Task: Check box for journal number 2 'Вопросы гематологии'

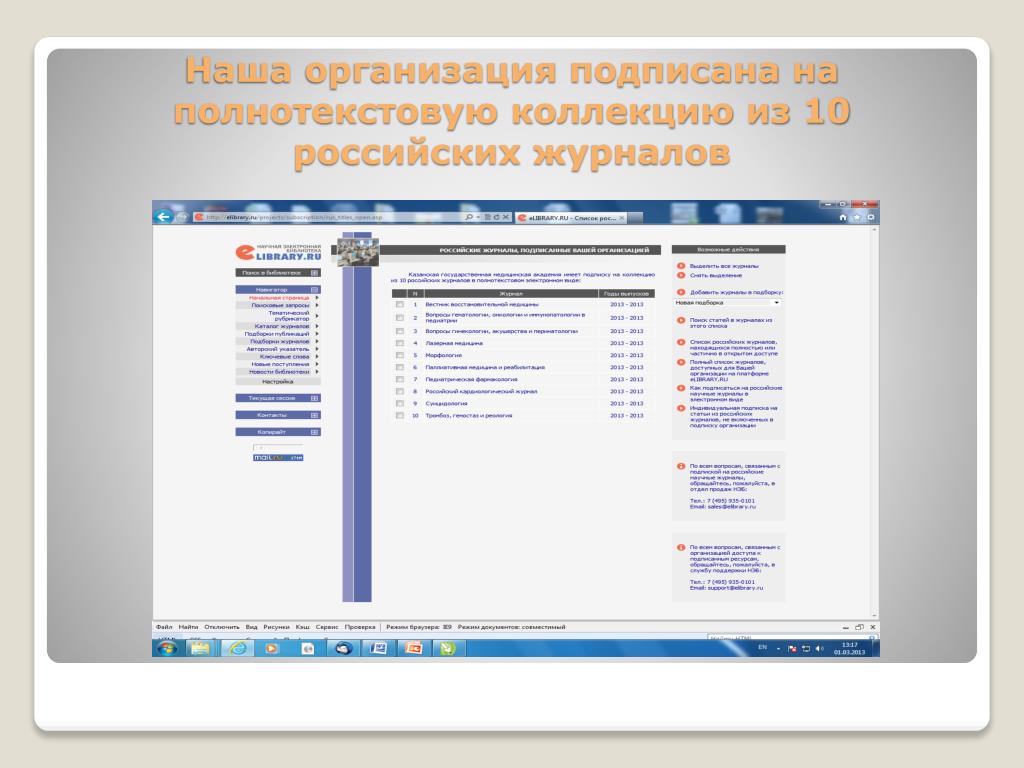Action: tap(400, 317)
